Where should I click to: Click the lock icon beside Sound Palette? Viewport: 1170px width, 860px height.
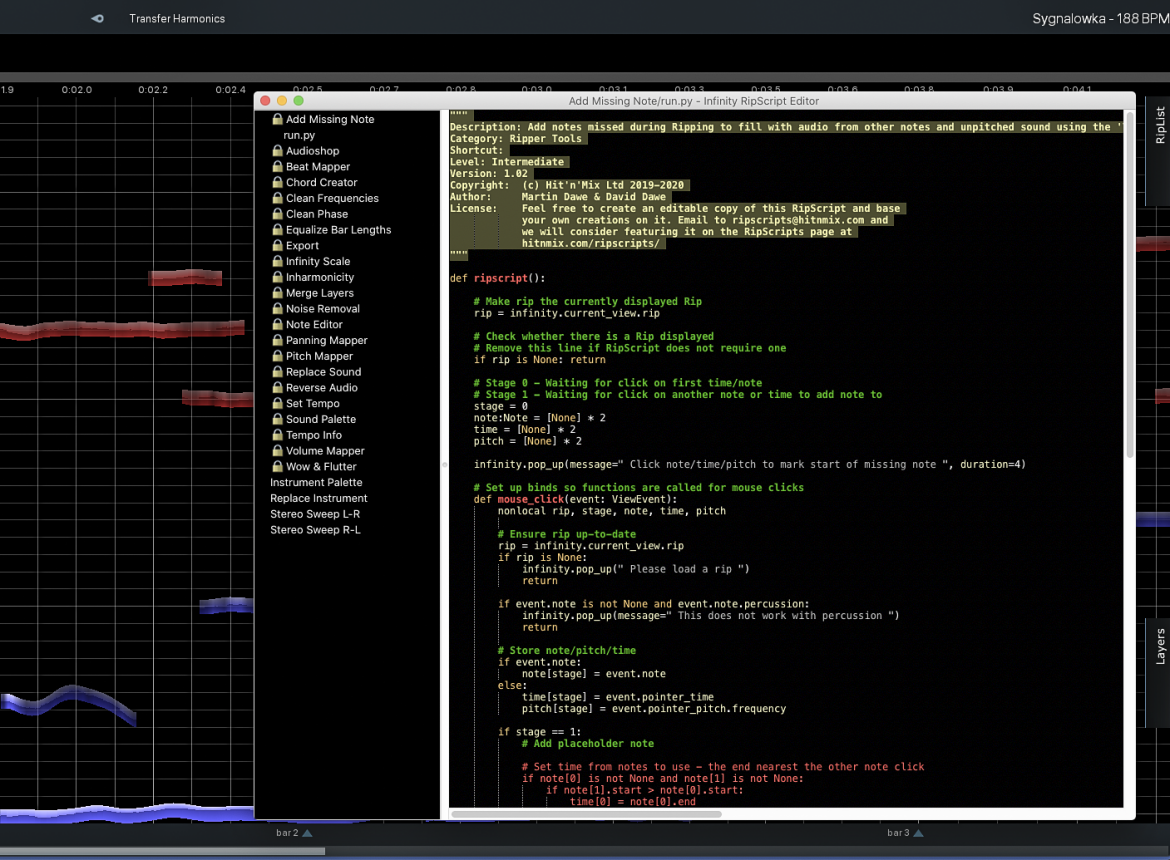pyautogui.click(x=277, y=418)
